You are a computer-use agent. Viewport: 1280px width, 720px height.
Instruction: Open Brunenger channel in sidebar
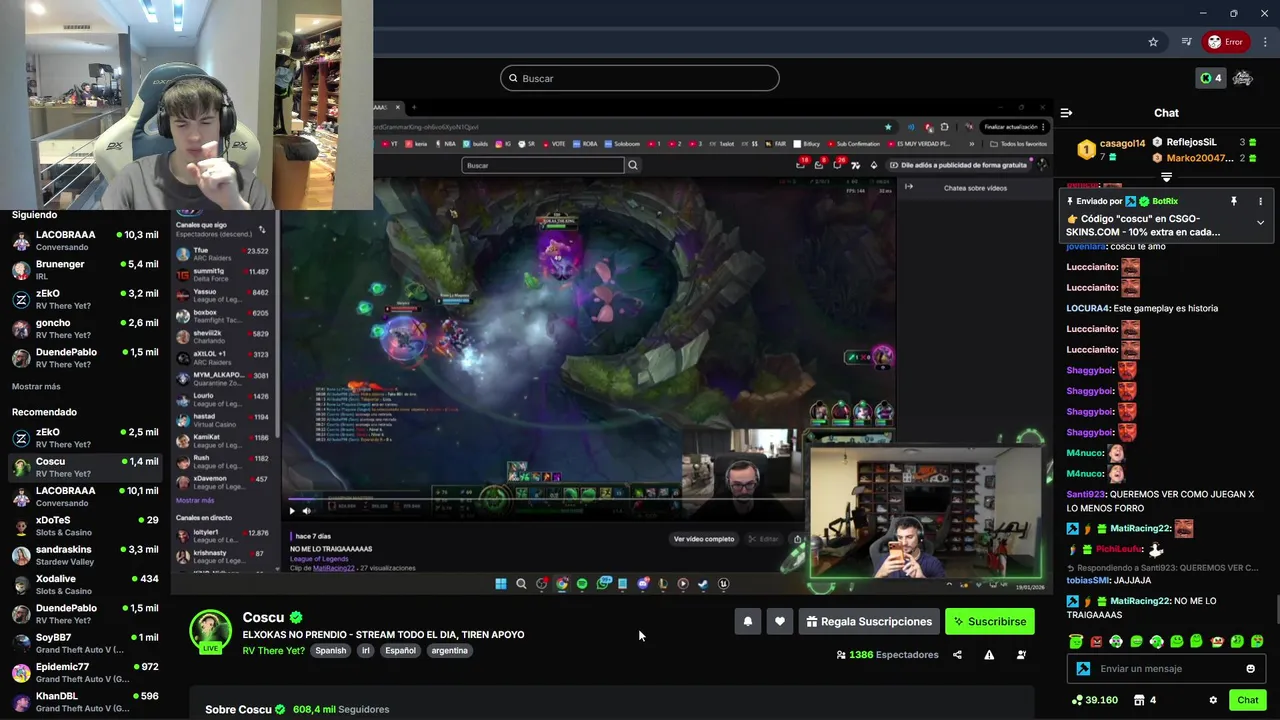[x=85, y=270]
